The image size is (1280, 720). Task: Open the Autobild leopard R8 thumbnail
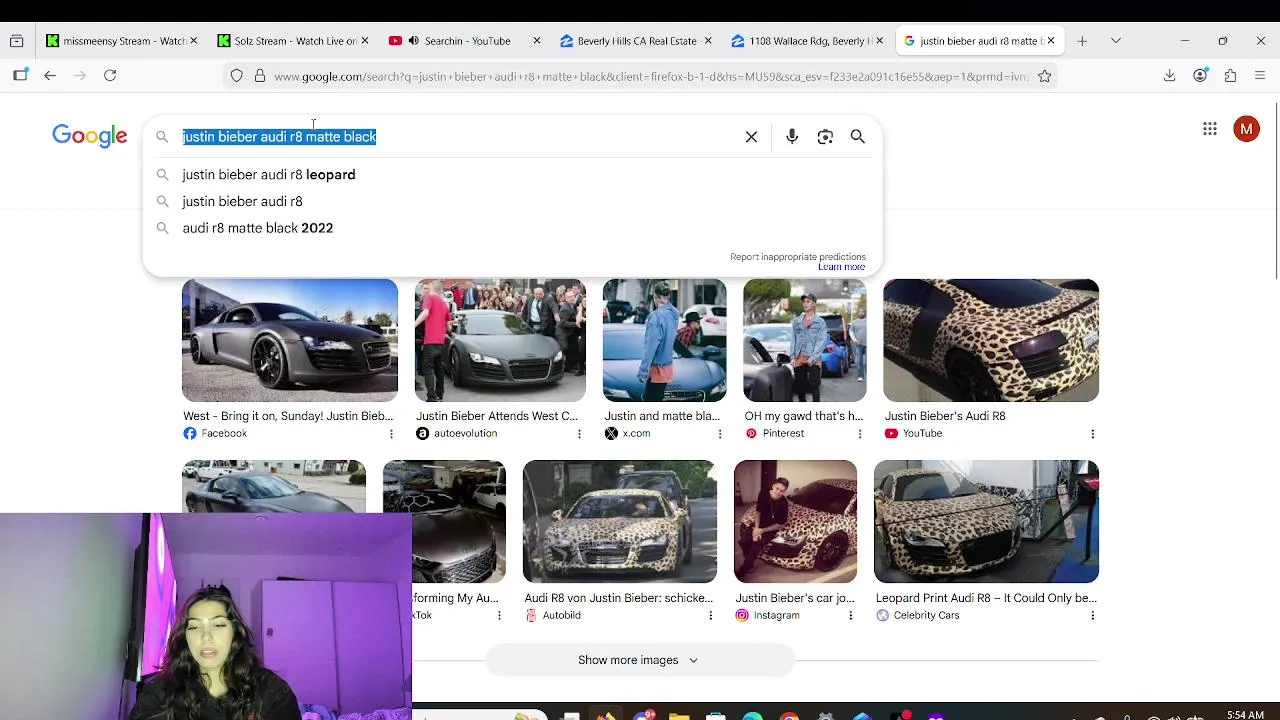pos(620,521)
